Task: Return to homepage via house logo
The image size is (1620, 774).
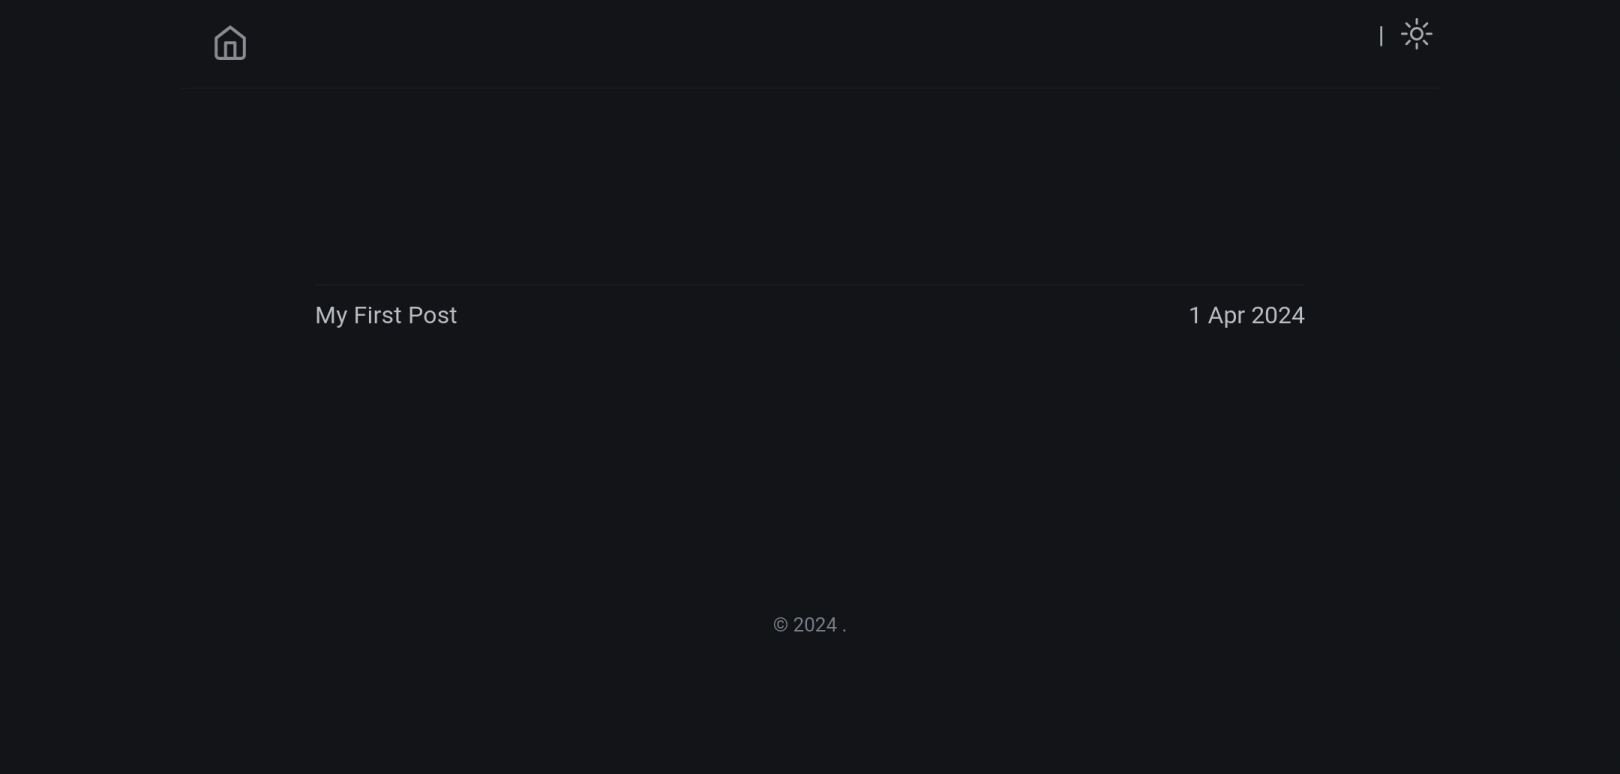Action: pyautogui.click(x=230, y=43)
